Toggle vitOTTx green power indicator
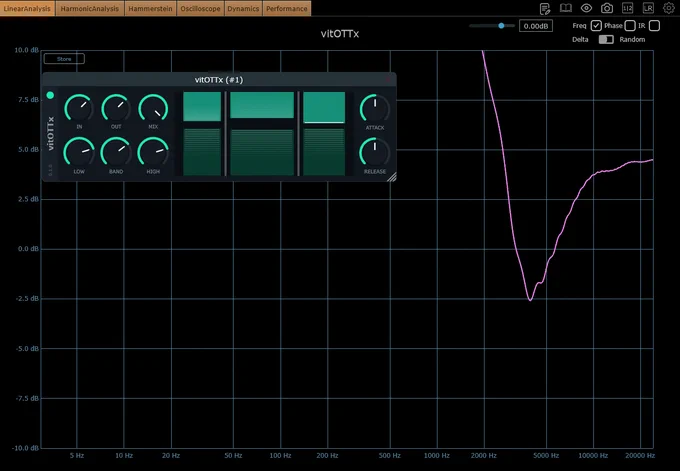The image size is (680, 471). coord(50,95)
